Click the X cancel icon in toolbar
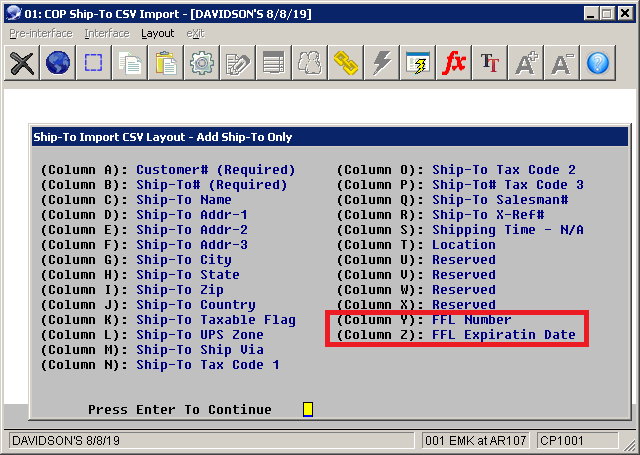The height and width of the screenshot is (455, 640). click(x=22, y=63)
